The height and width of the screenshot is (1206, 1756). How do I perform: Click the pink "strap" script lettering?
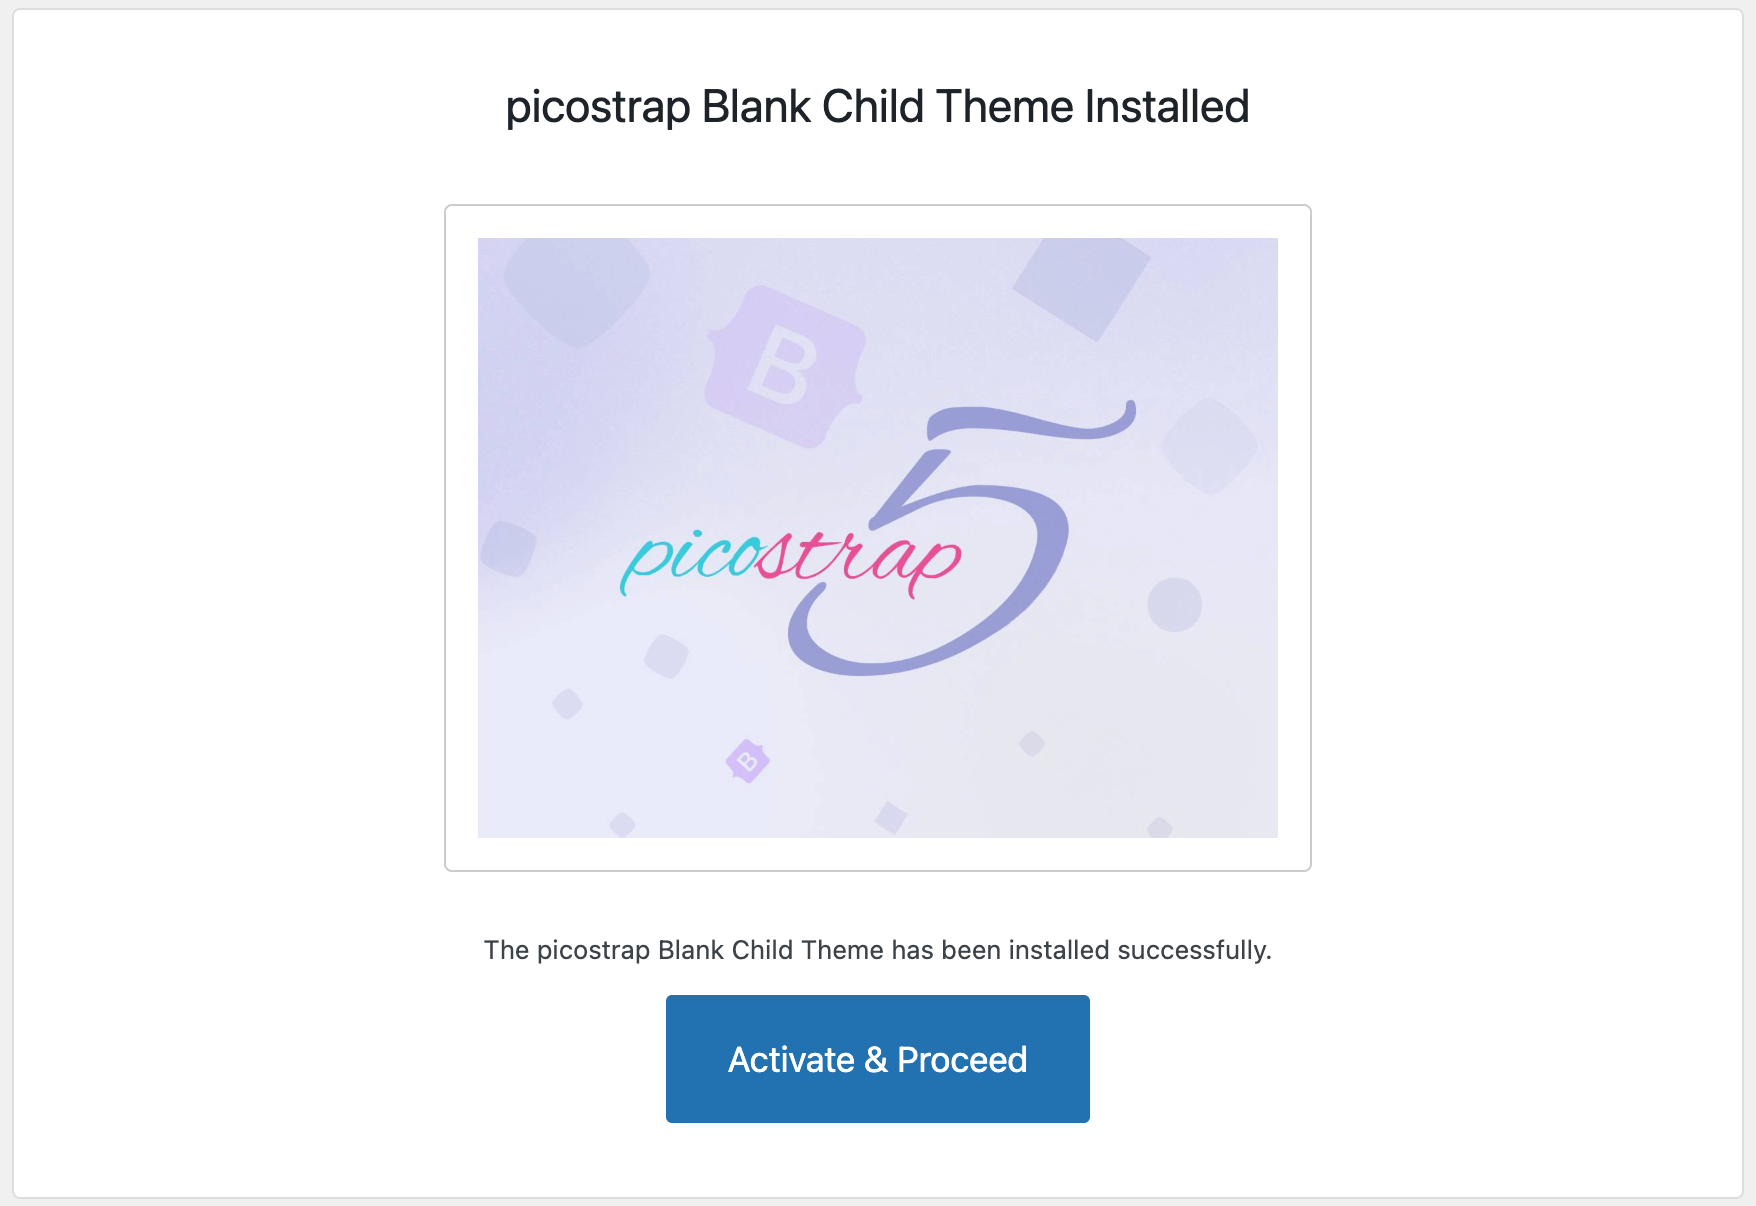[860, 558]
